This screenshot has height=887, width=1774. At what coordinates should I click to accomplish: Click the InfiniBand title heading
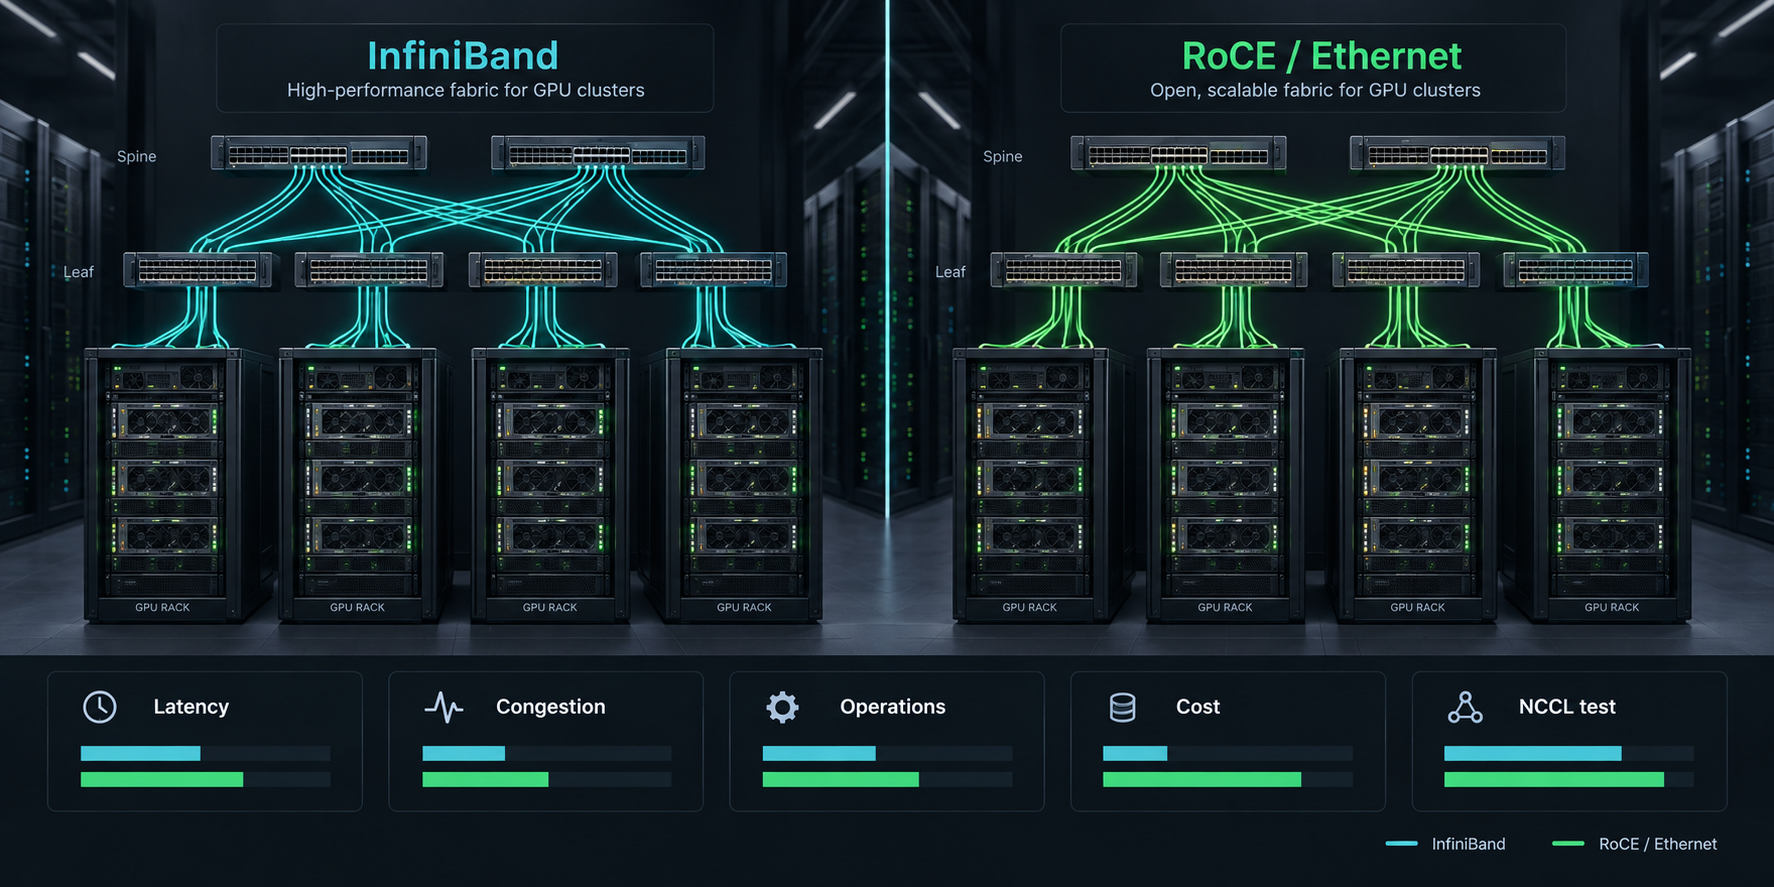tap(462, 56)
